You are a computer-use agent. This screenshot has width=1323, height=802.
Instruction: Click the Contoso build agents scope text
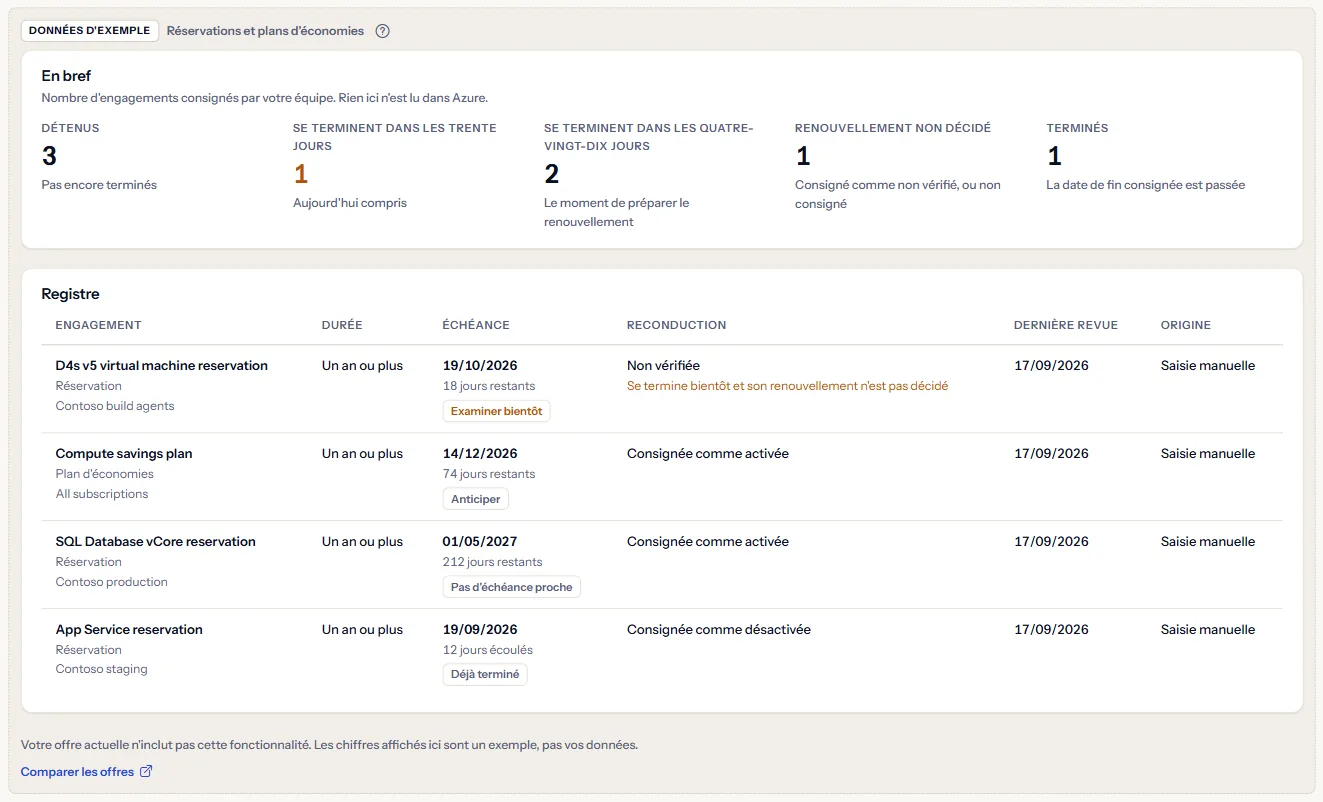pos(115,406)
